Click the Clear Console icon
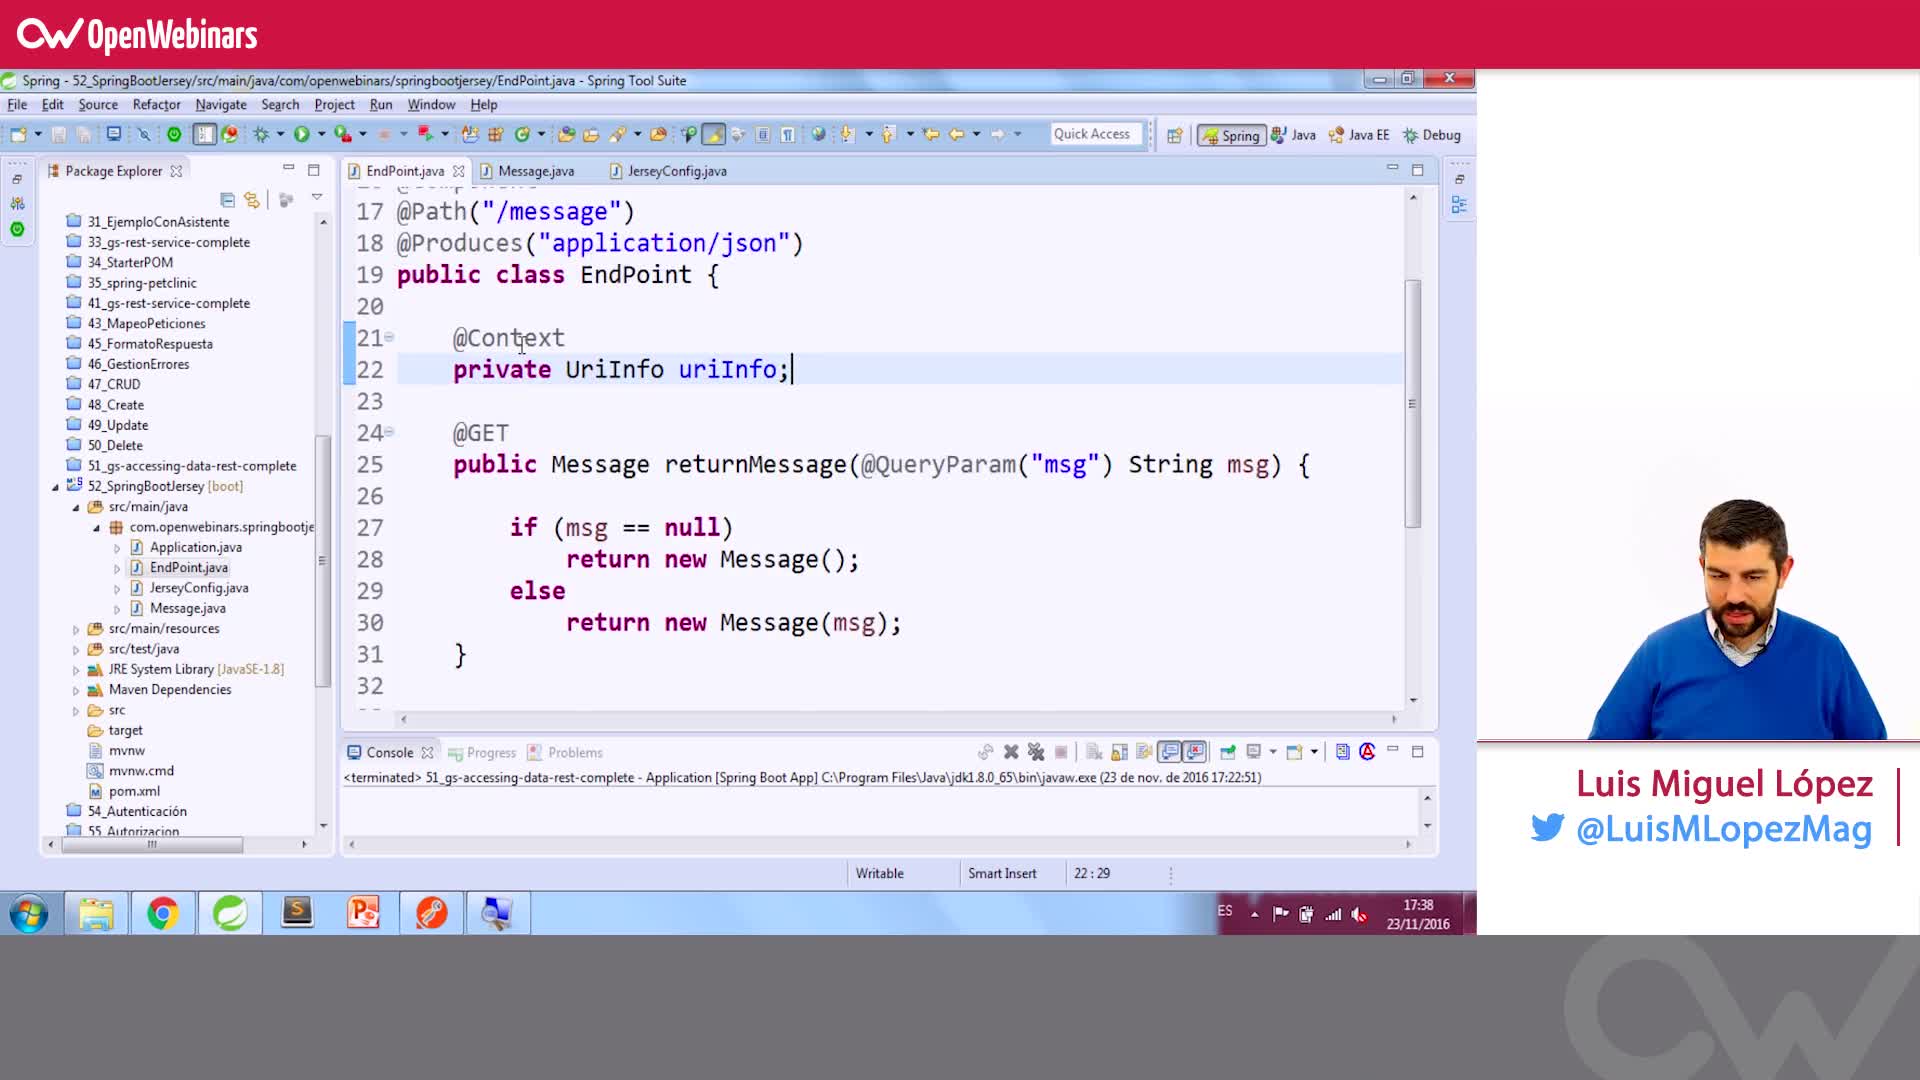Image resolution: width=1920 pixels, height=1080 pixels. tap(1093, 751)
